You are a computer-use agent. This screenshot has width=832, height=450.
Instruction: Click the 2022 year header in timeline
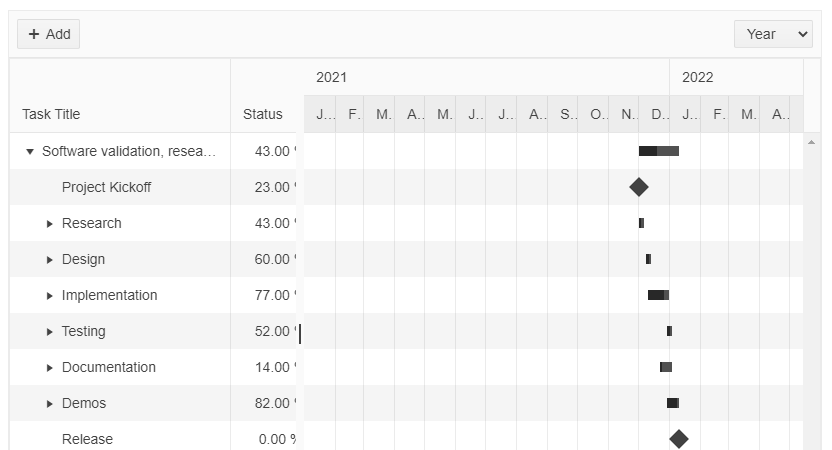(698, 77)
